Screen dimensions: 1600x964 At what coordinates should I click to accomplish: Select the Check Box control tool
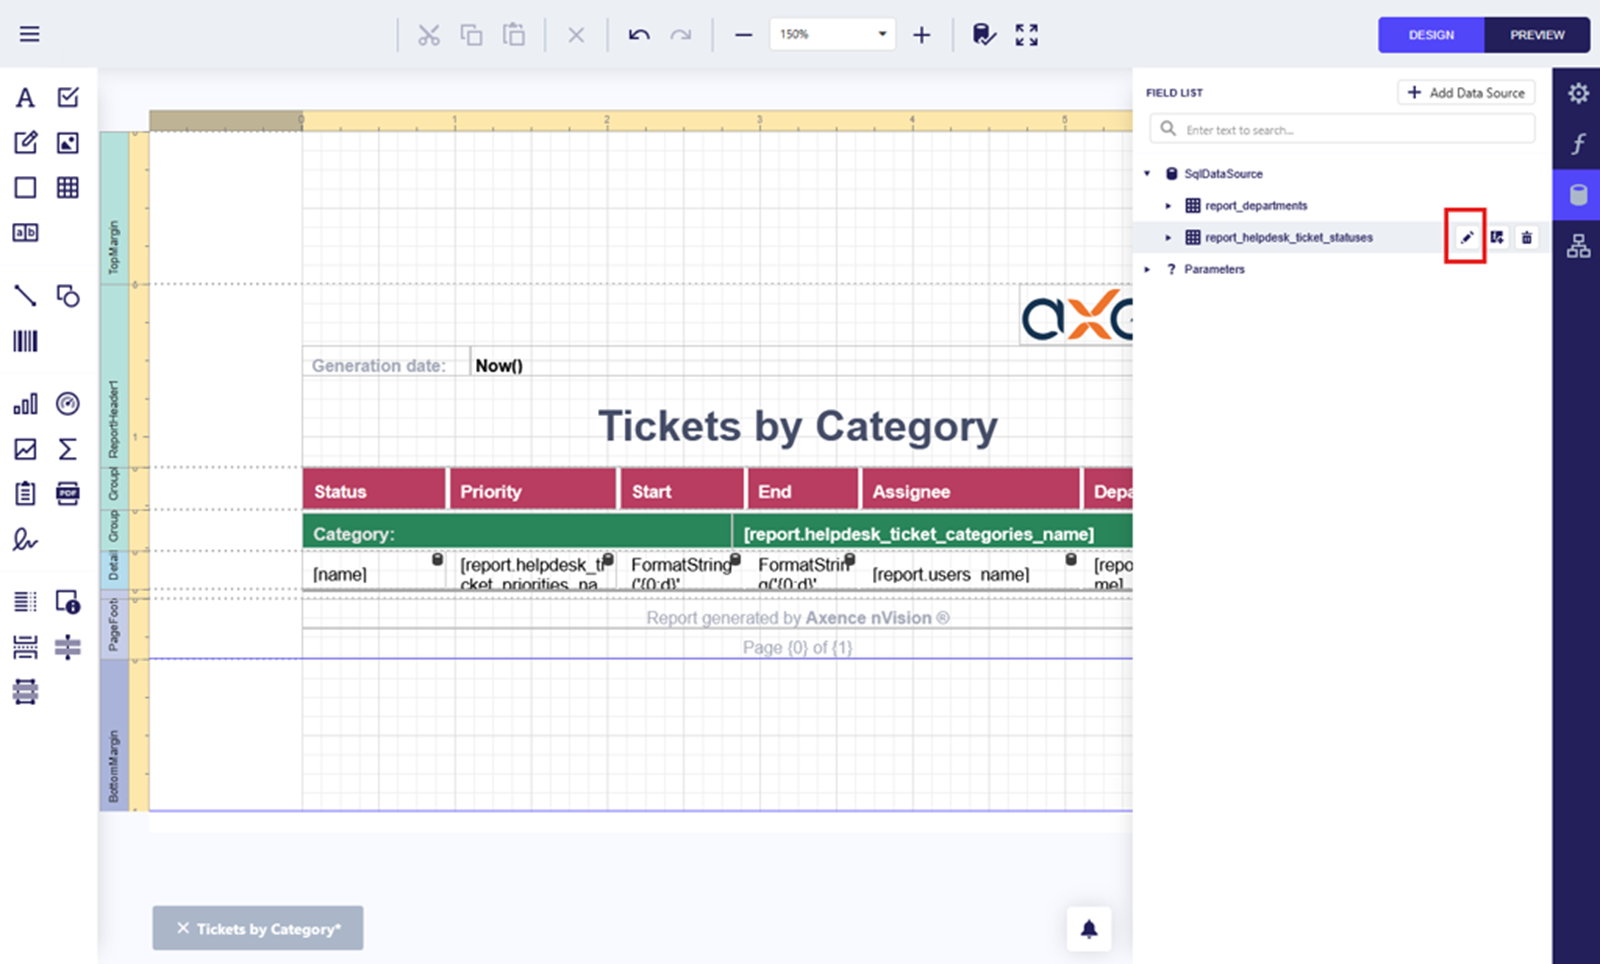[x=68, y=97]
